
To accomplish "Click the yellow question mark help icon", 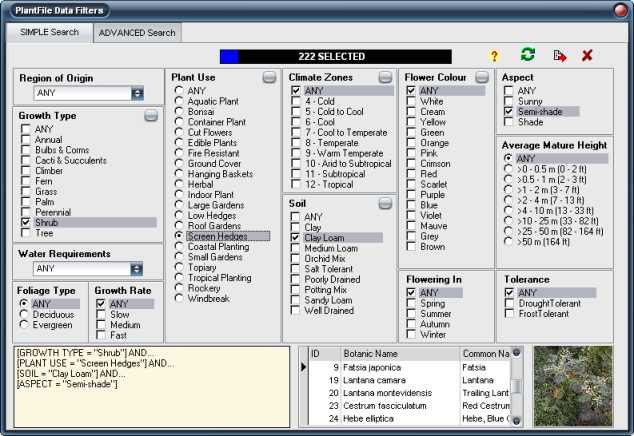I will click(x=493, y=56).
